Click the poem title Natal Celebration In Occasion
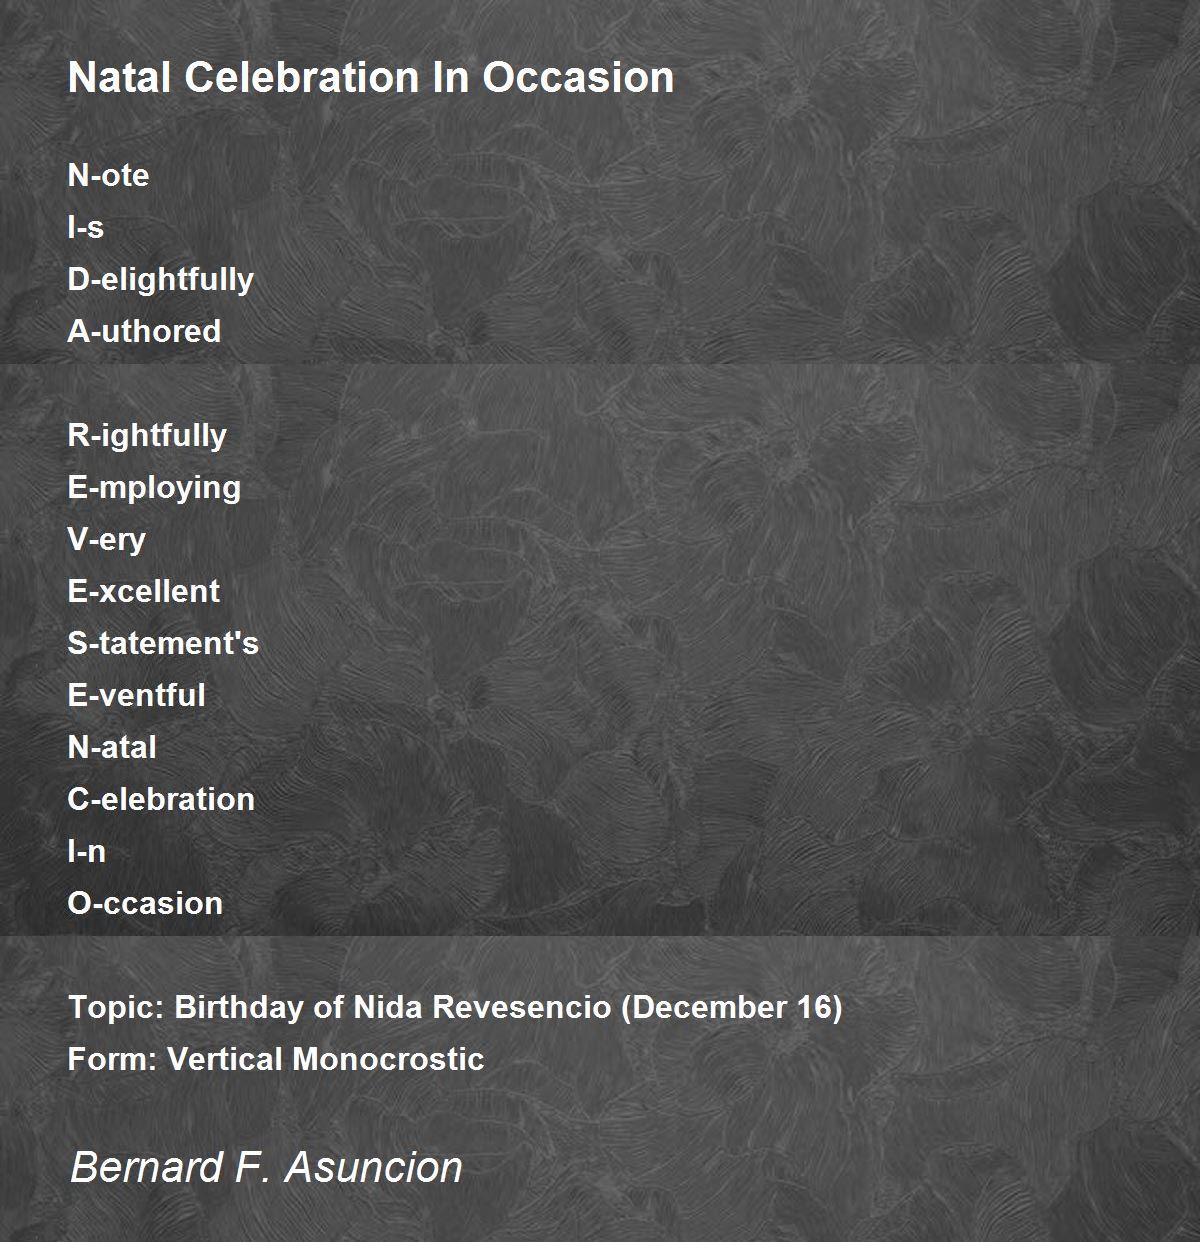 point(371,77)
